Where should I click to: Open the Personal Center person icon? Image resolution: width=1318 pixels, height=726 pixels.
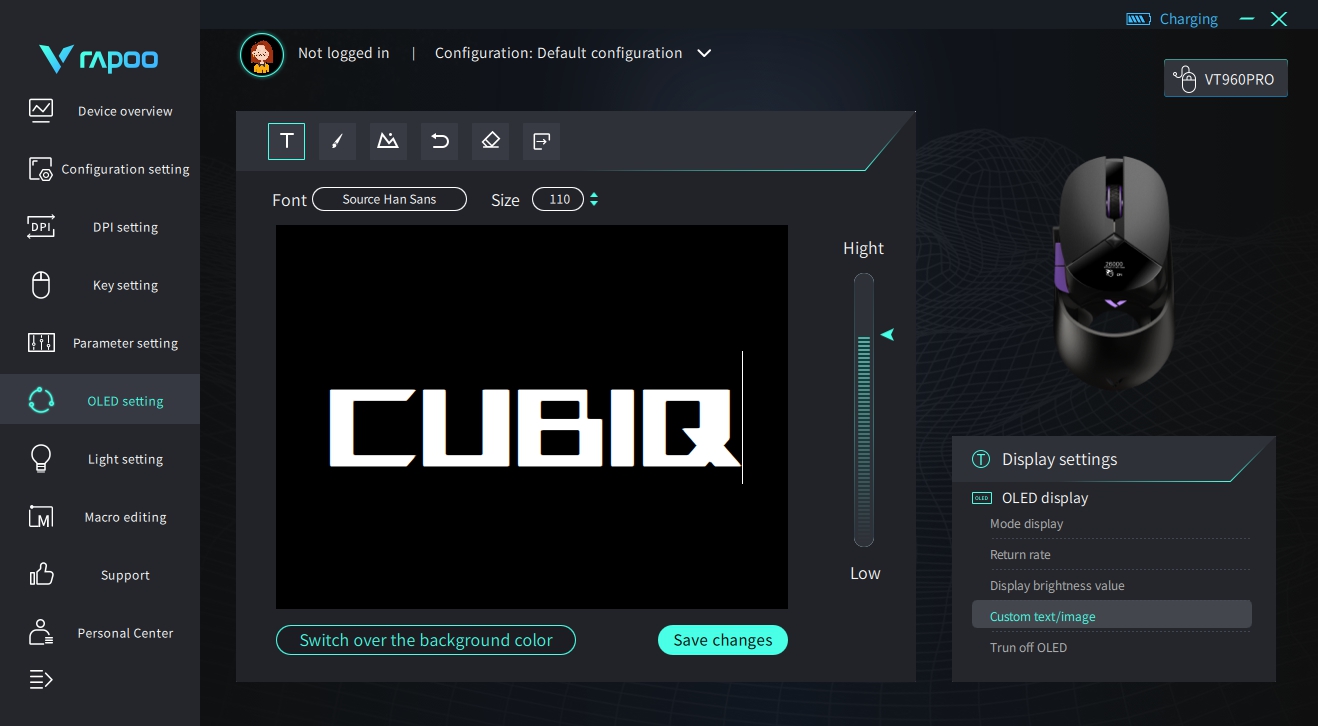[41, 633]
